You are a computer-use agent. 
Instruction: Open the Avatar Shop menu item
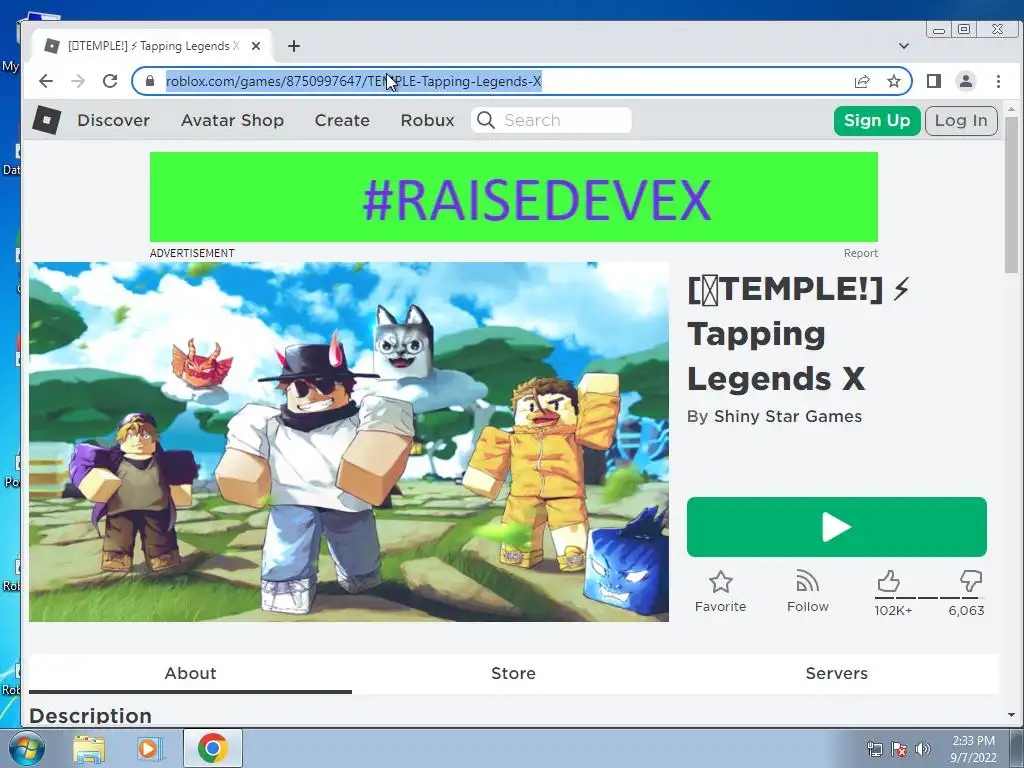coord(232,120)
